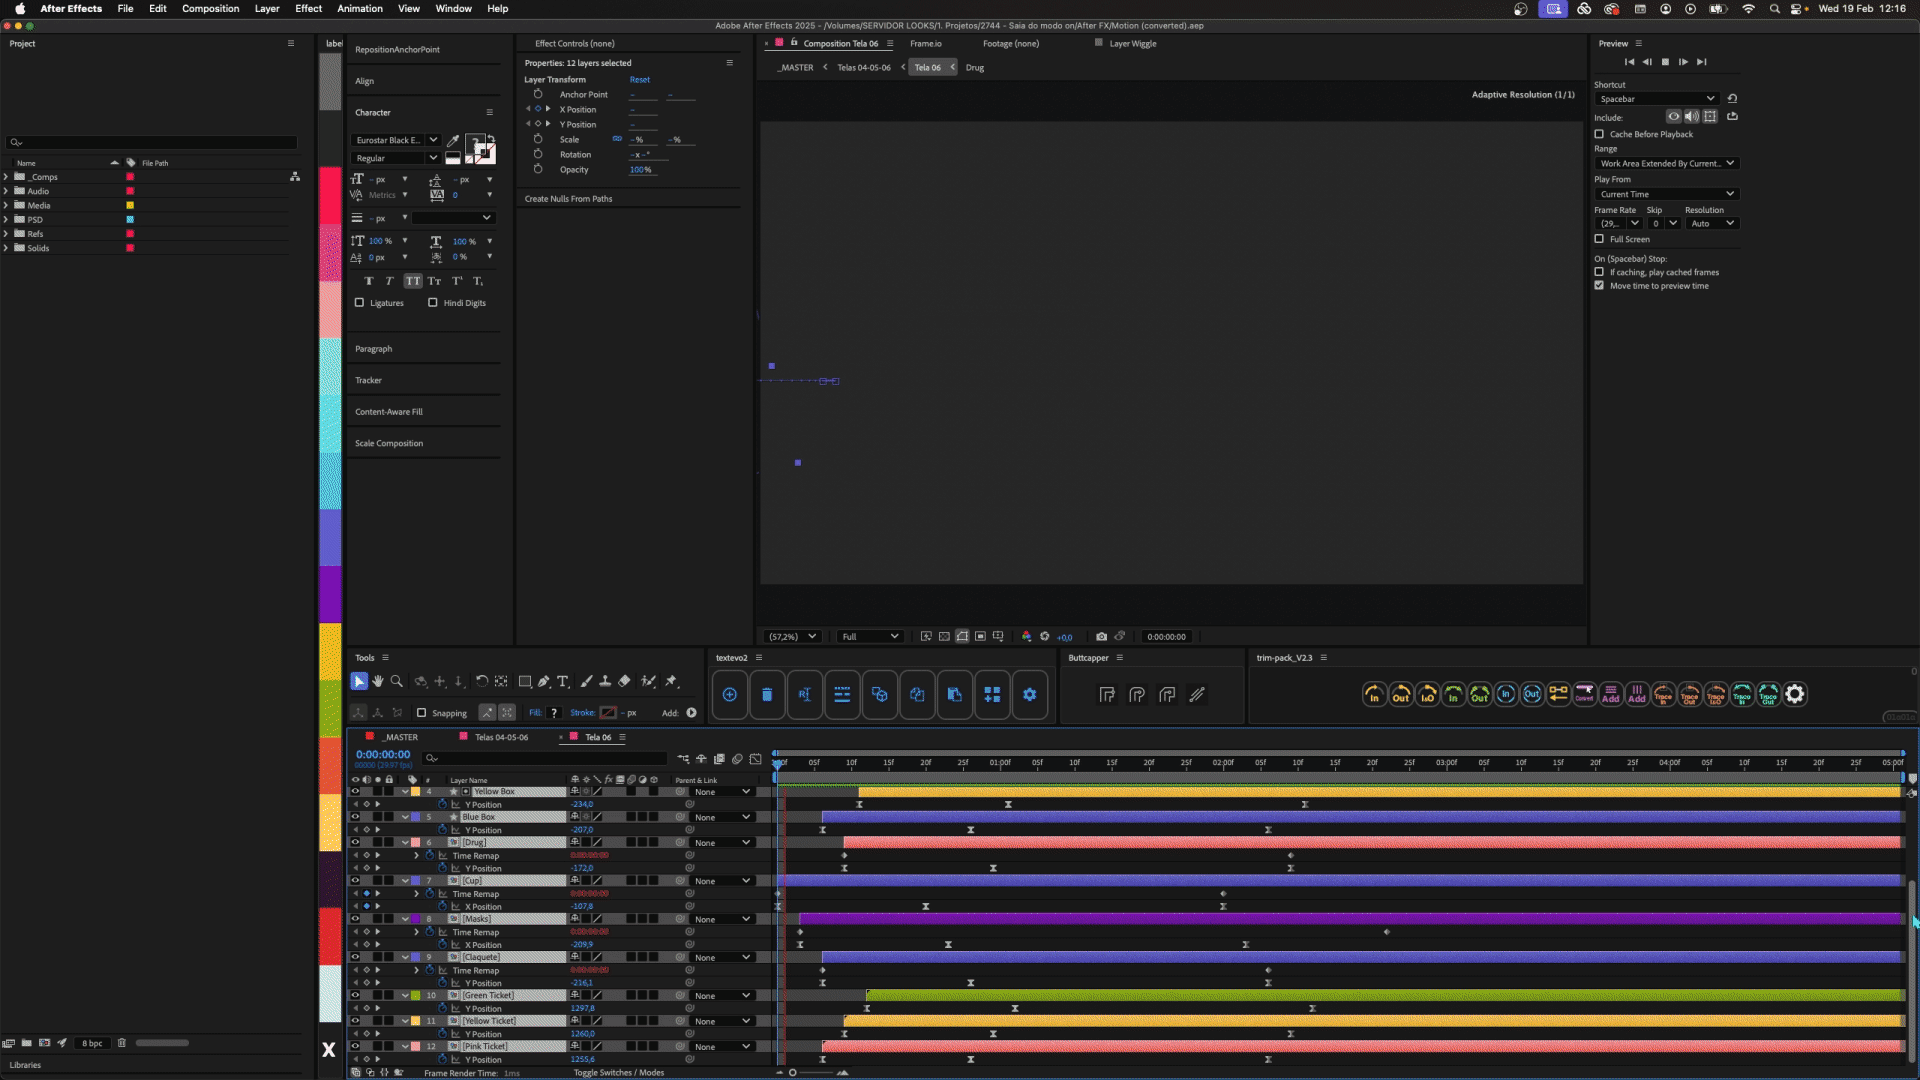This screenshot has width=1920, height=1080.
Task: Select the Hand tool
Action: click(378, 681)
